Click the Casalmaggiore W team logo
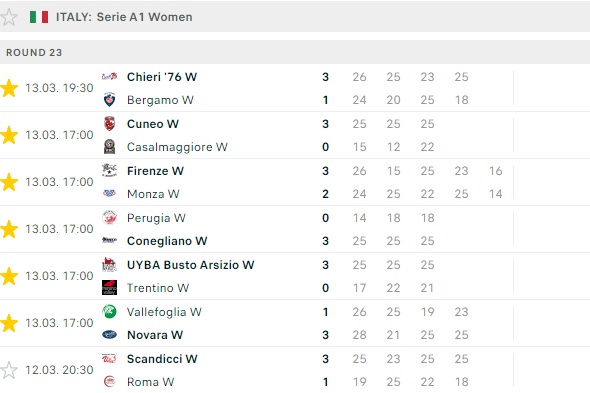Image resolution: width=590 pixels, height=393 pixels. 109,146
